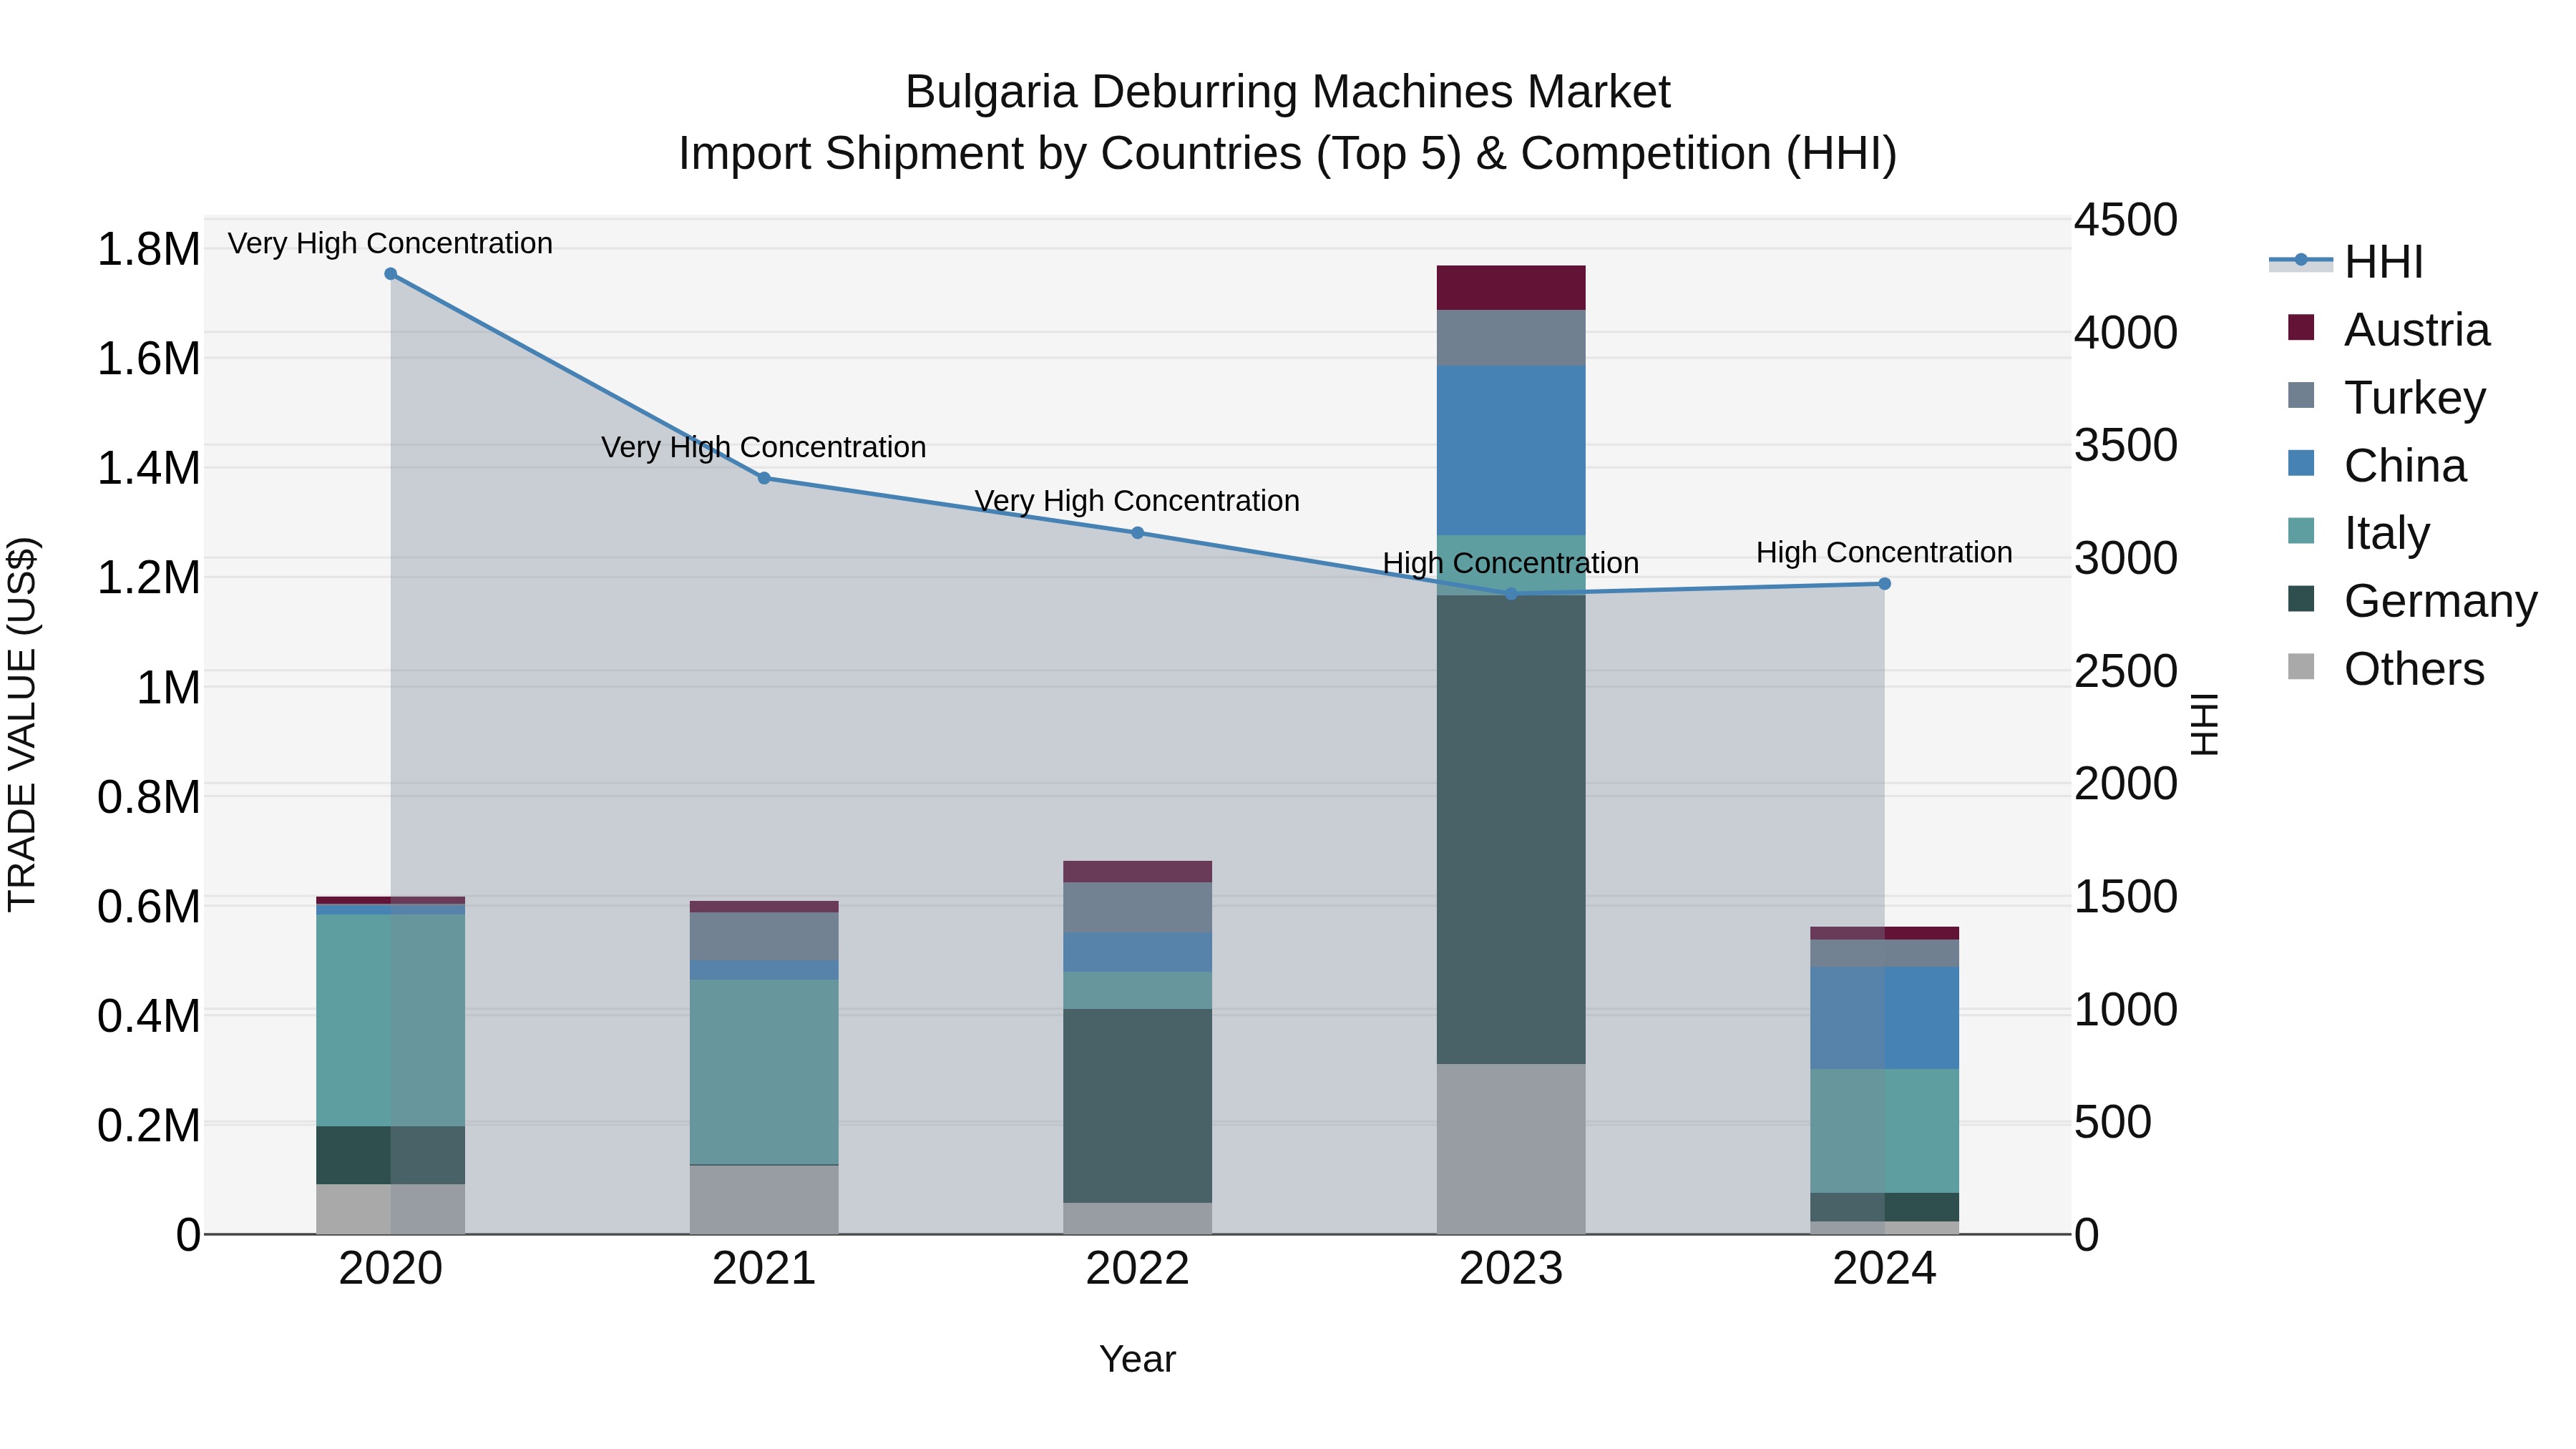The height and width of the screenshot is (1449, 2576).
Task: Click the Year x-axis title
Action: click(1138, 1359)
